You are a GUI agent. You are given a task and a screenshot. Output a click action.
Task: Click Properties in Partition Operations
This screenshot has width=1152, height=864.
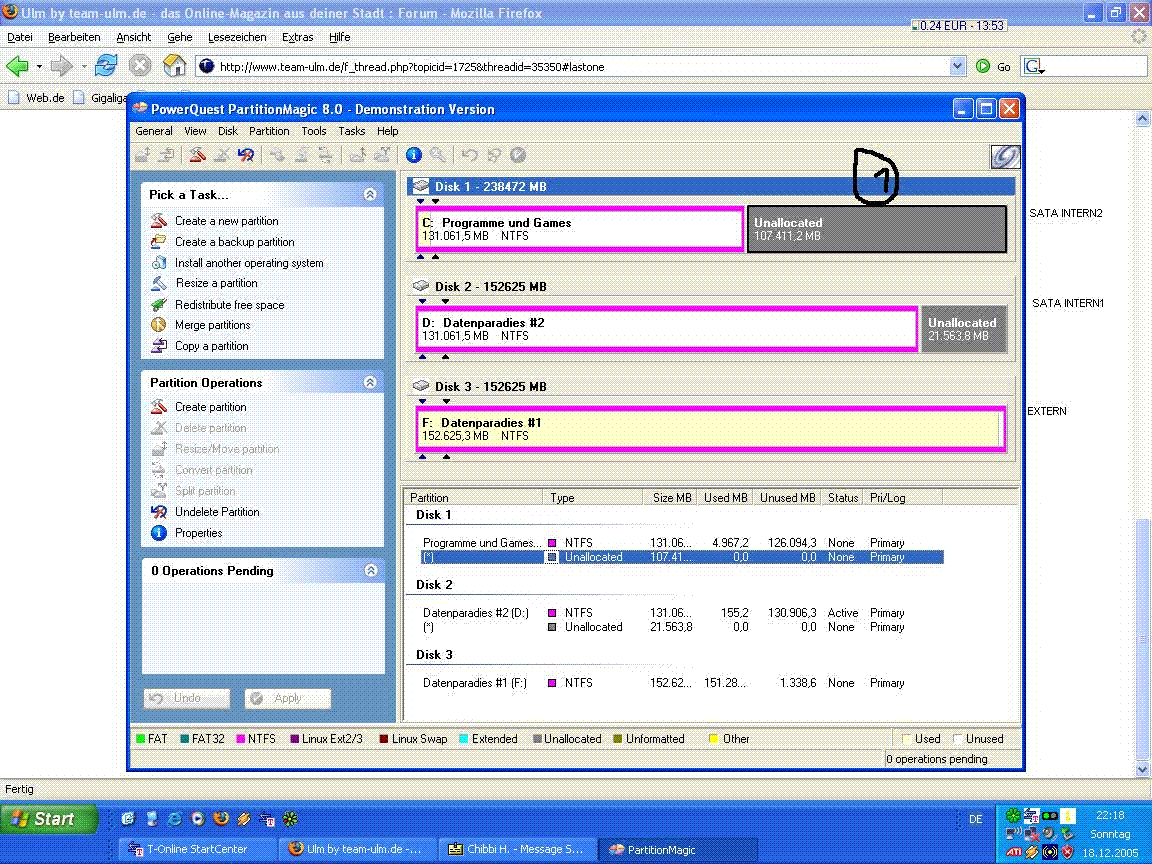[x=198, y=533]
